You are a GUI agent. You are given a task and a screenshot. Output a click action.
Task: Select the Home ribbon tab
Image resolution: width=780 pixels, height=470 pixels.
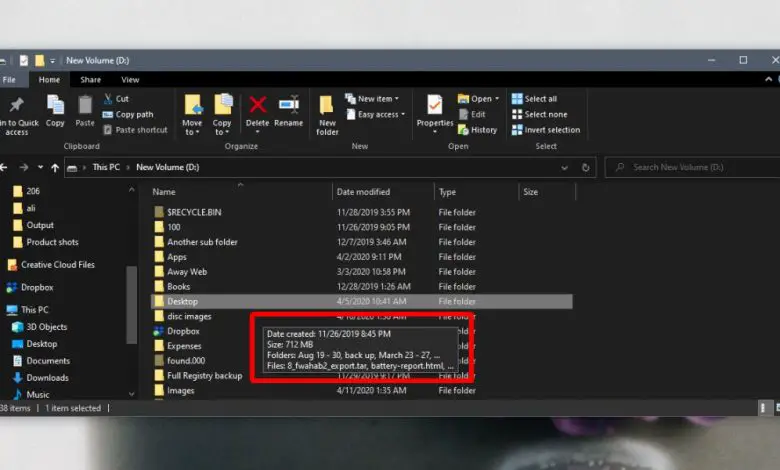pyautogui.click(x=49, y=80)
